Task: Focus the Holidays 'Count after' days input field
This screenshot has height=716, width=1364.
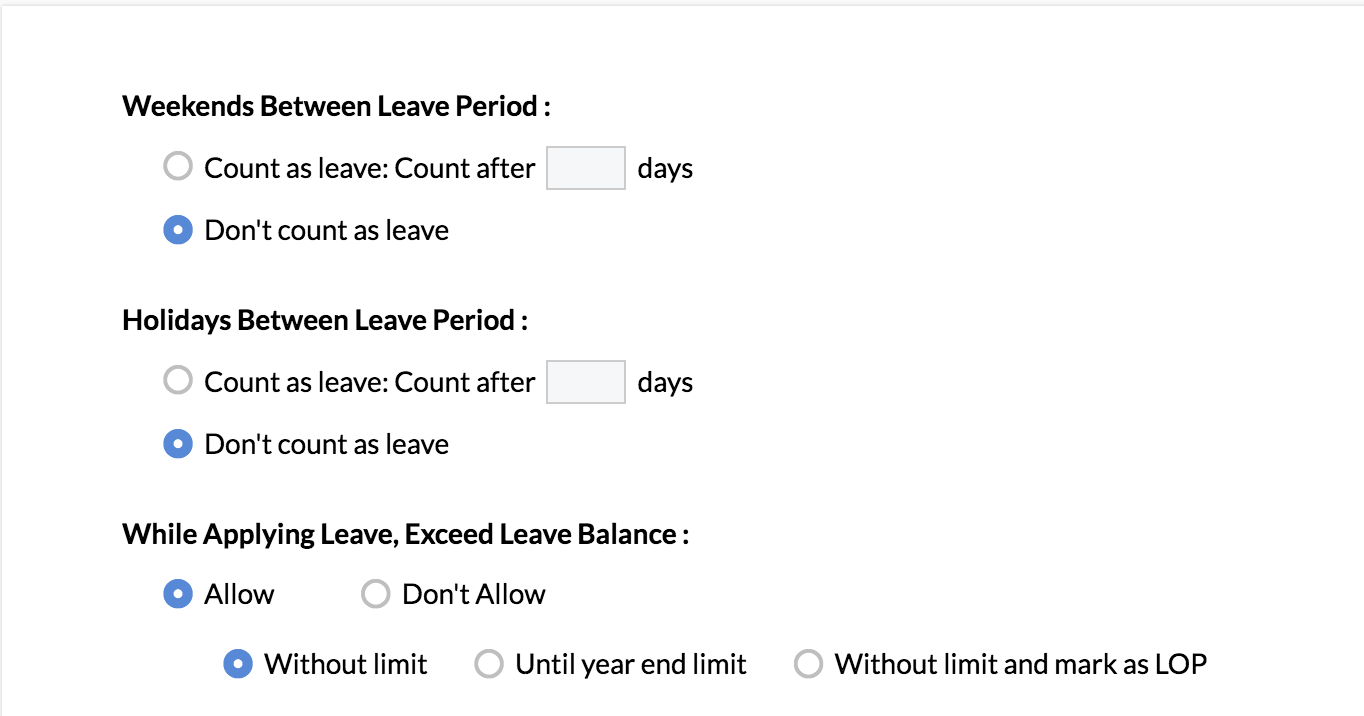Action: 585,382
